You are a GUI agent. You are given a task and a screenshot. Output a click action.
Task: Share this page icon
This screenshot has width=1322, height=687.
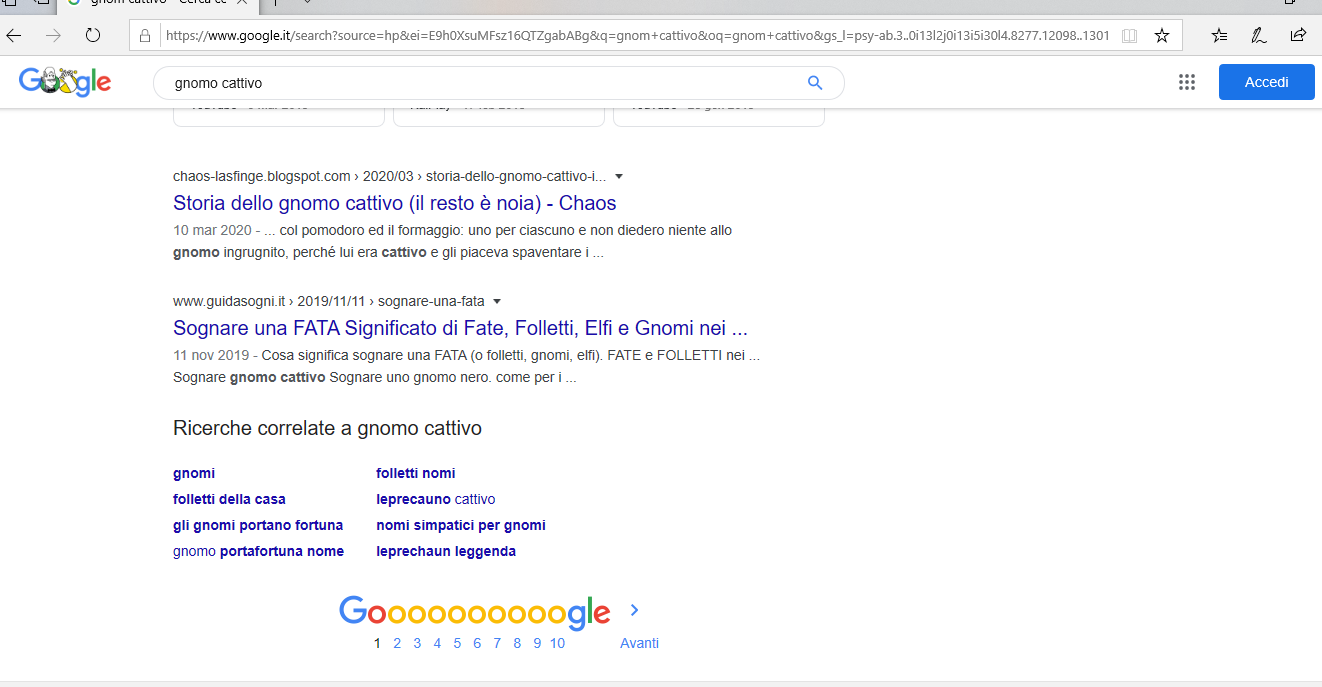pos(1298,35)
